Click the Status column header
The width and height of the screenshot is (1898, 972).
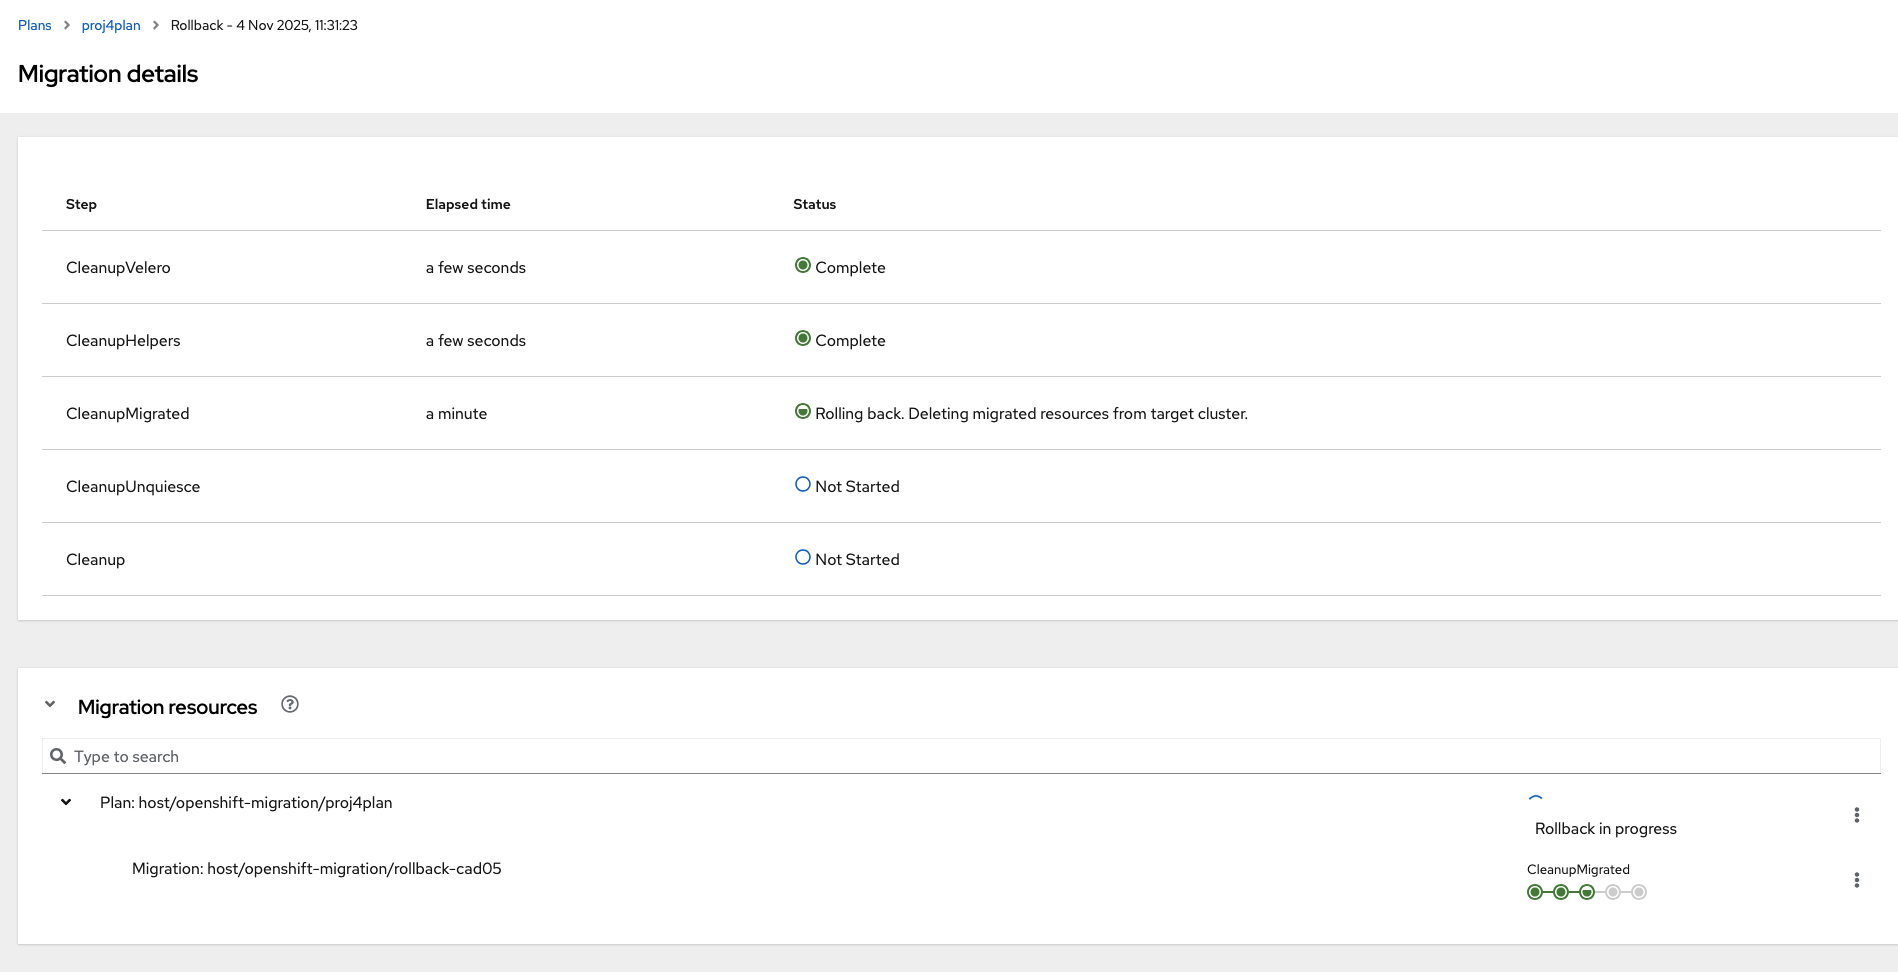pyautogui.click(x=814, y=204)
